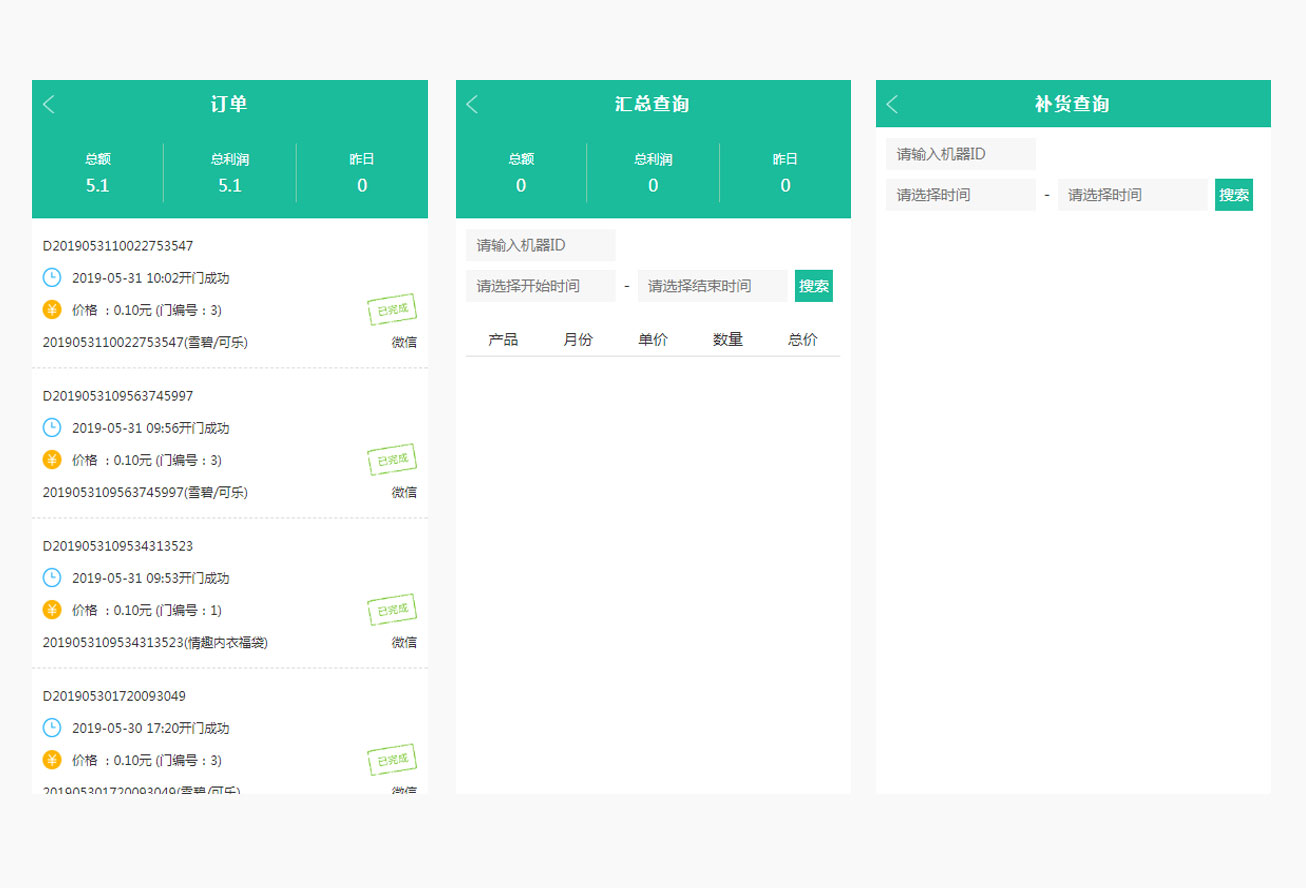Go back from the 汇总查询 screen
This screenshot has height=888, width=1306.
click(472, 104)
